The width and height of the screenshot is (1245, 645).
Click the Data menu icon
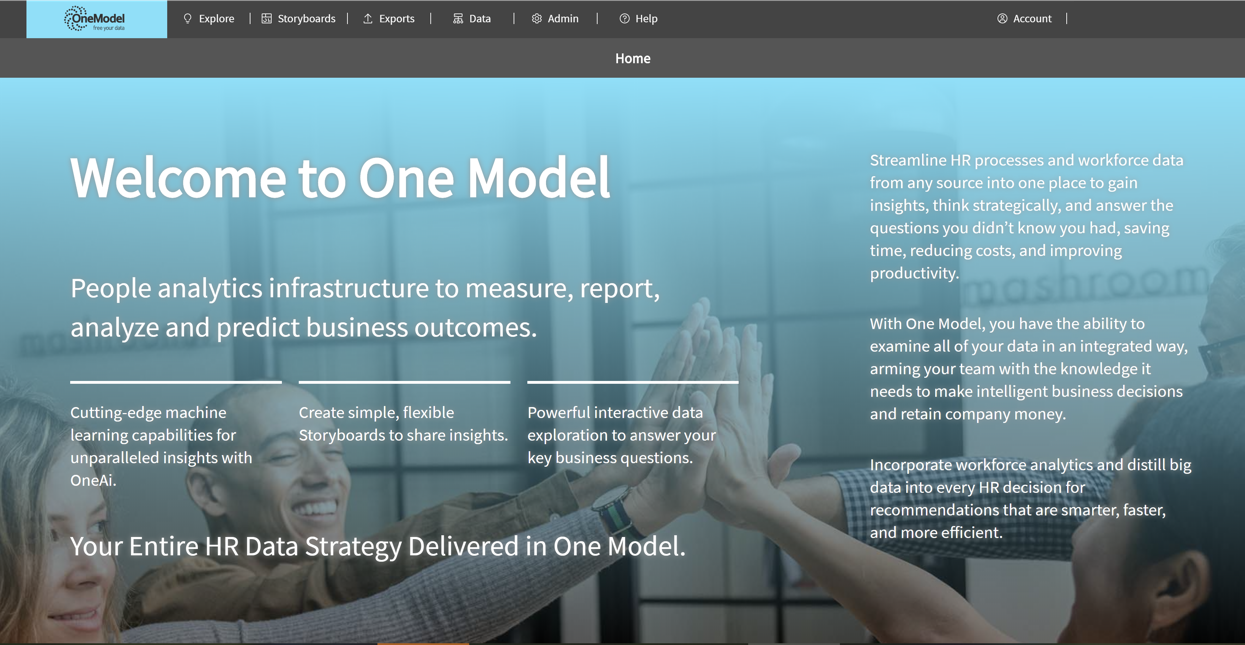pyautogui.click(x=458, y=19)
